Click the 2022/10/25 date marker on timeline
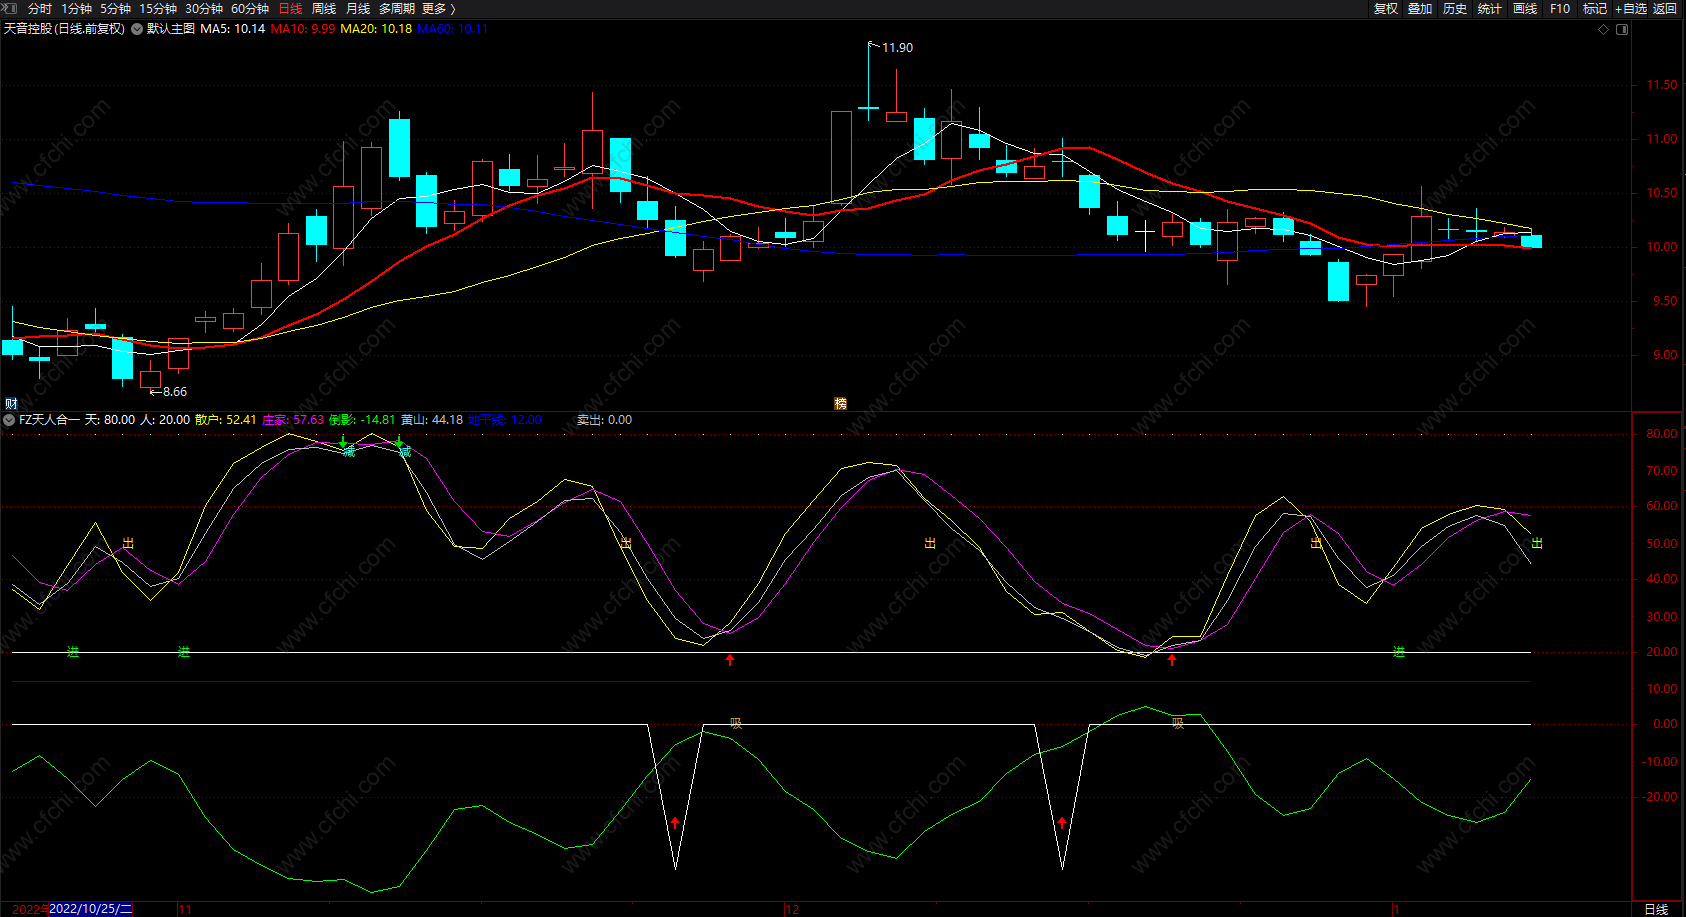 (x=90, y=909)
